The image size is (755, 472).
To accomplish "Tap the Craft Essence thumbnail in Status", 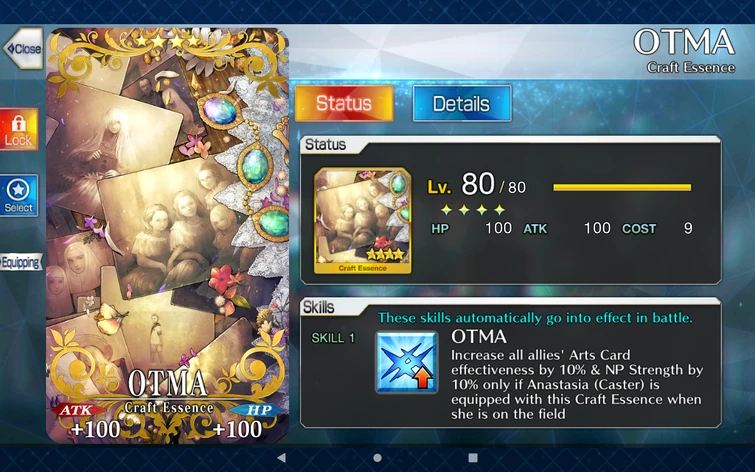I will coord(363,221).
